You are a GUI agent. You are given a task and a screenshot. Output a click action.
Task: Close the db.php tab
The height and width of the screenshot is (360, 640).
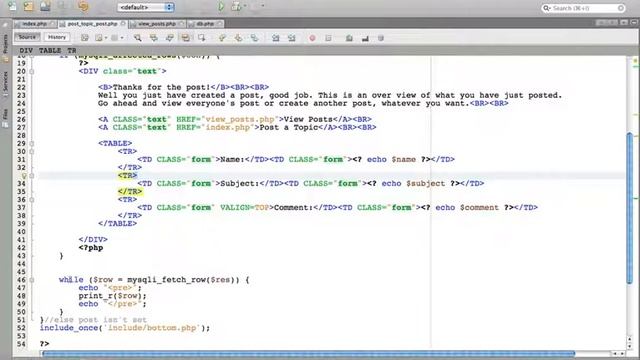pyautogui.click(x=220, y=24)
